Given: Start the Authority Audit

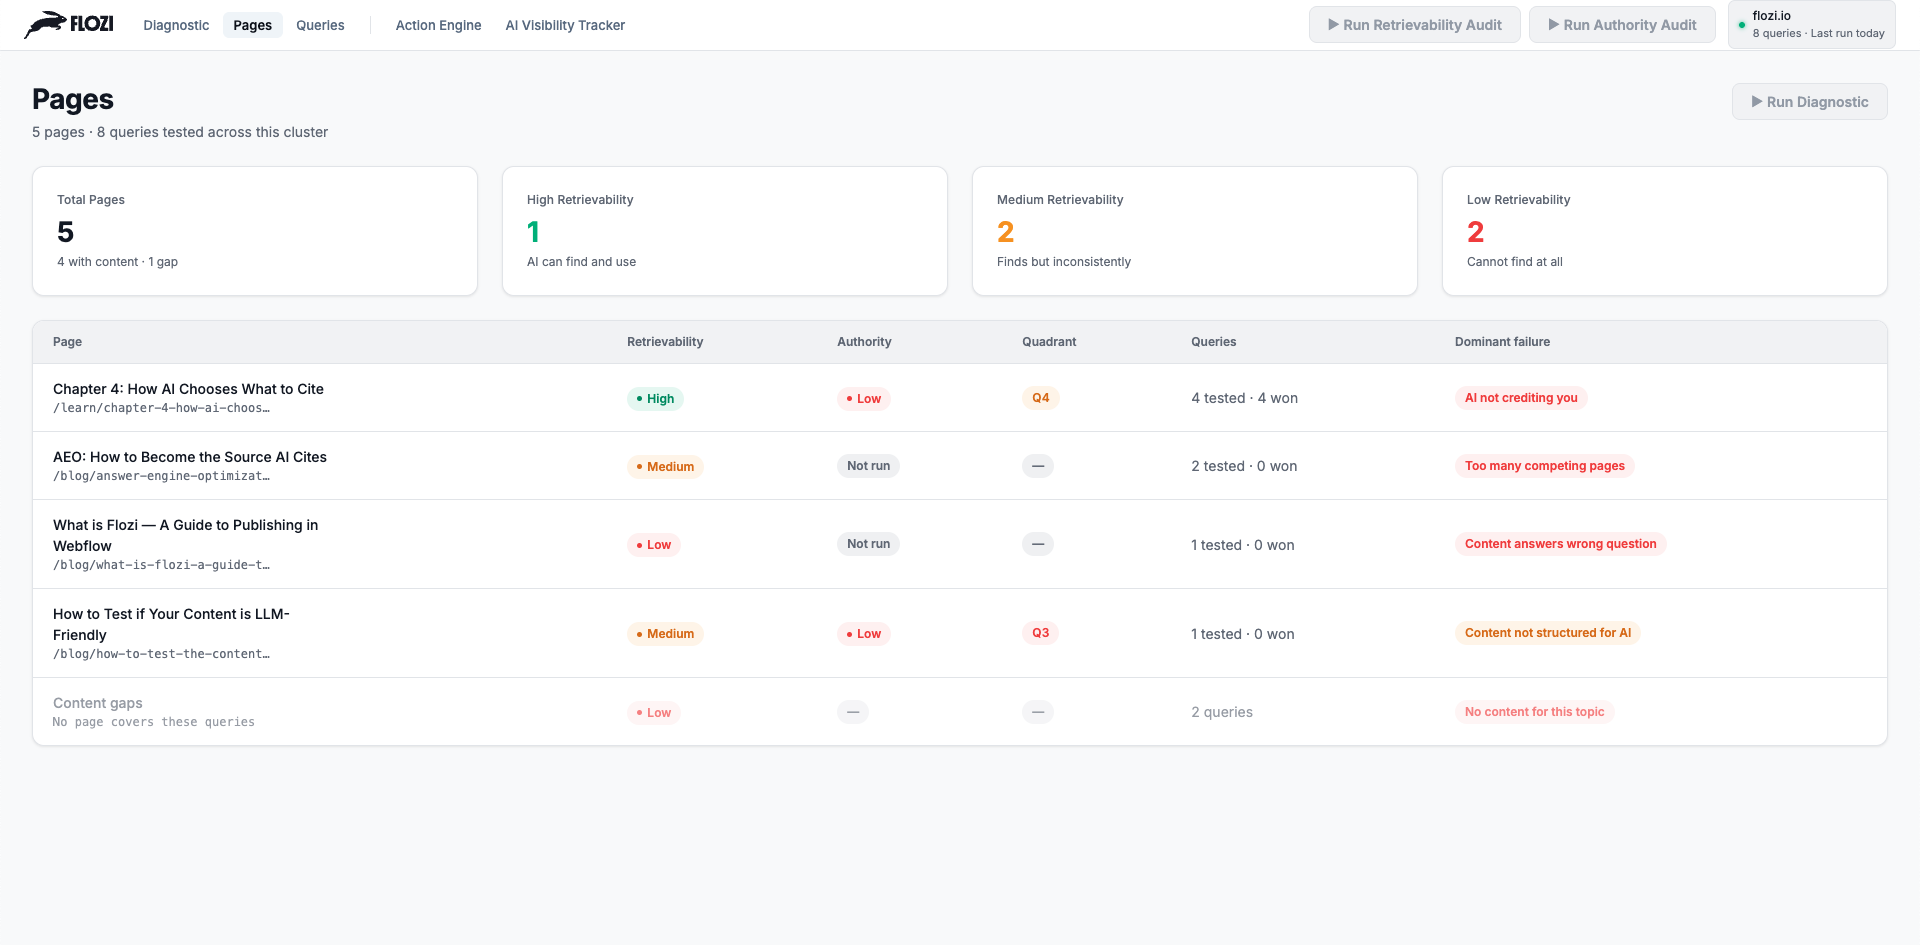Looking at the screenshot, I should pos(1622,25).
